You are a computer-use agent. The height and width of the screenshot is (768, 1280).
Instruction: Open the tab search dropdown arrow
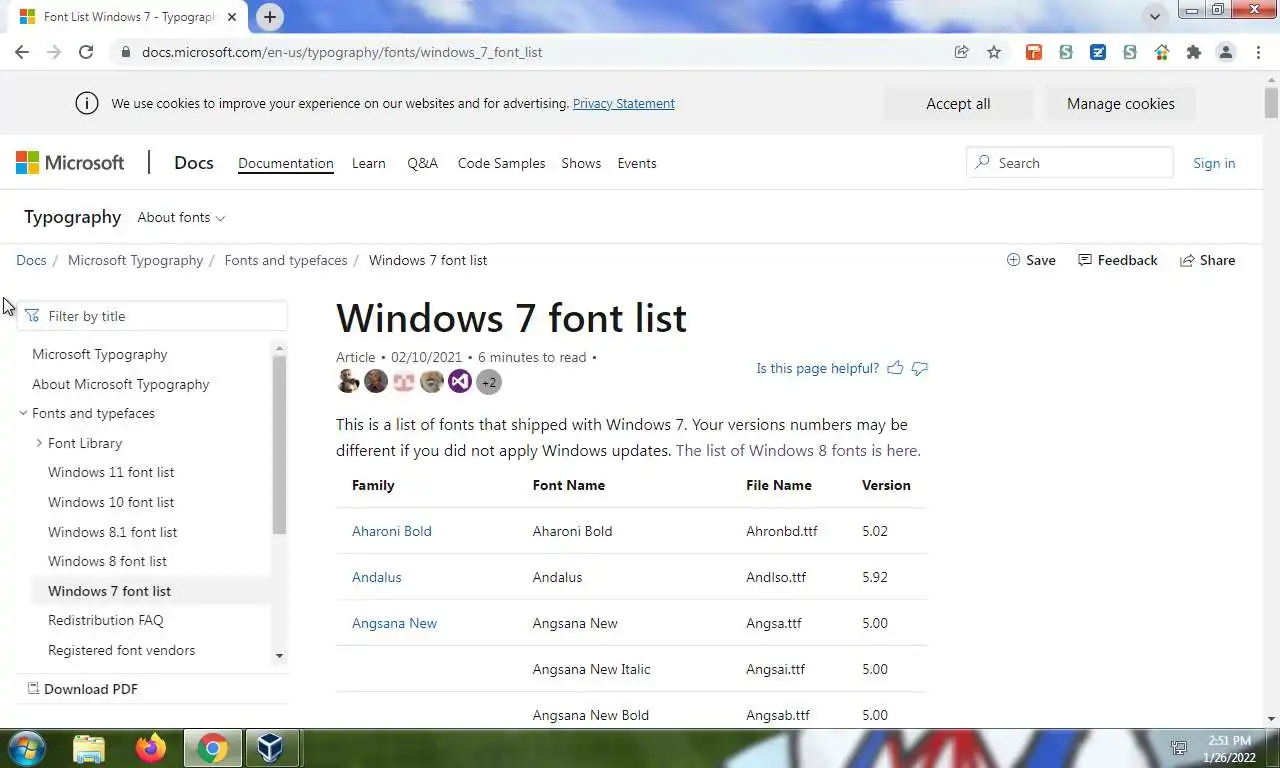click(1154, 16)
